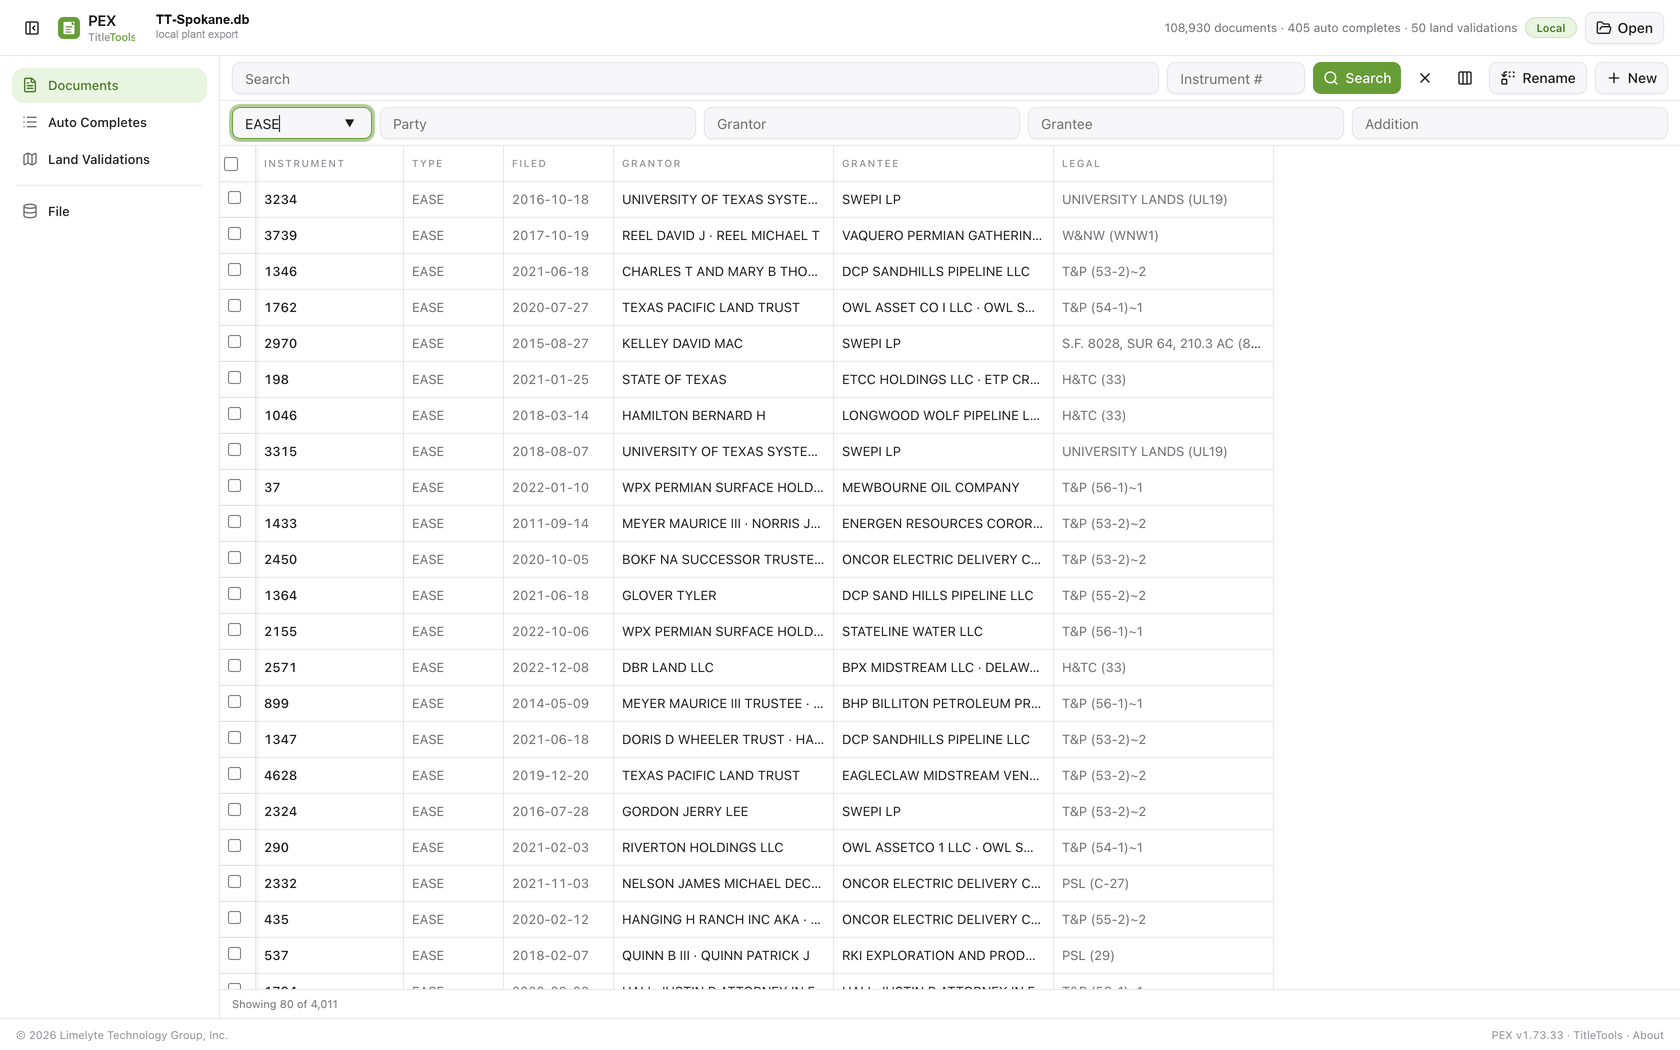Focus the Party filter field
This screenshot has width=1680, height=1050.
[538, 123]
